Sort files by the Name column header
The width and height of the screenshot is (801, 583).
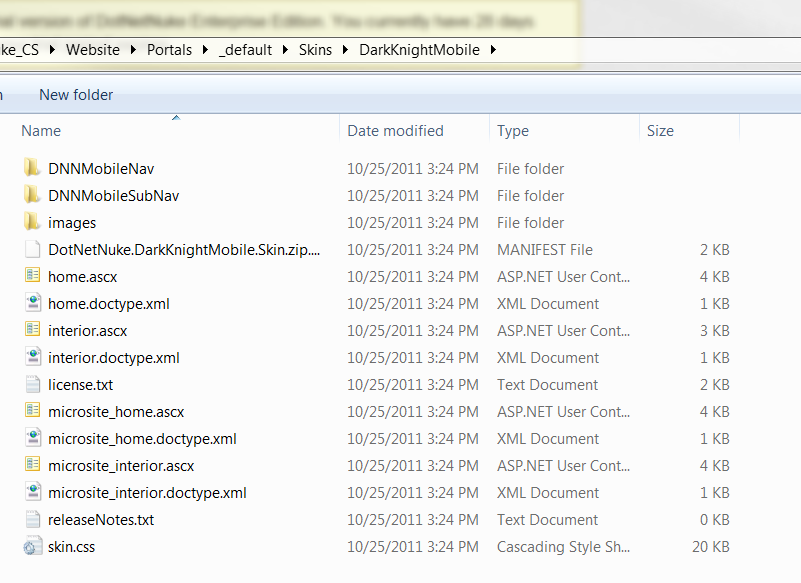click(41, 131)
